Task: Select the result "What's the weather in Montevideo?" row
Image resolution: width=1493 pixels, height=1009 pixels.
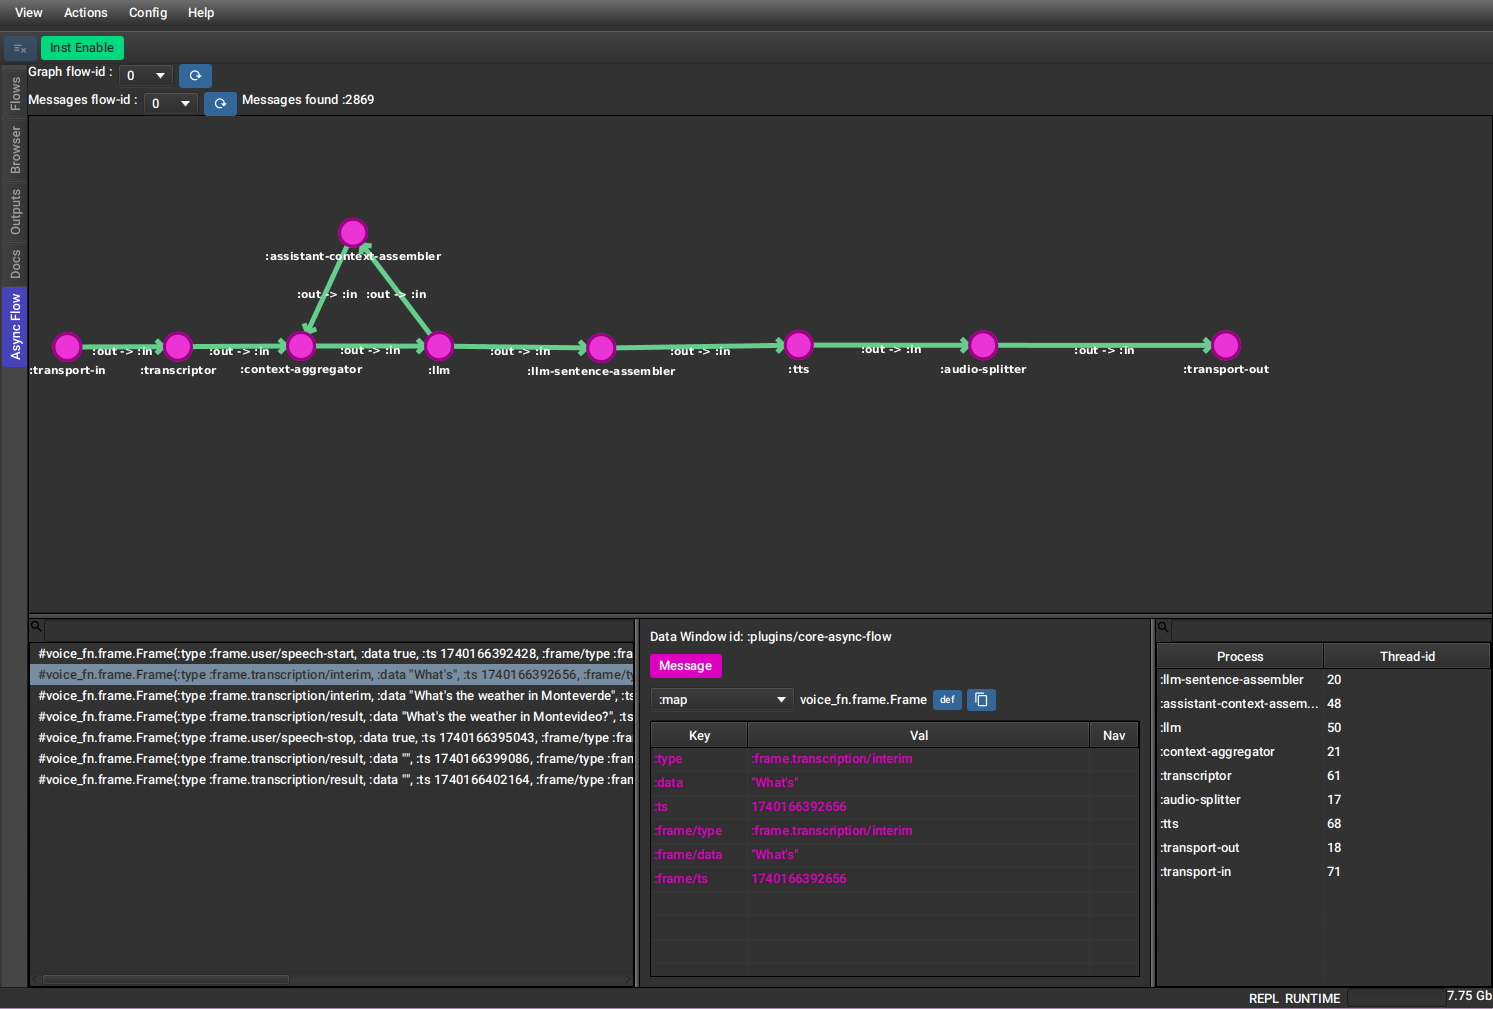Action: 332,717
